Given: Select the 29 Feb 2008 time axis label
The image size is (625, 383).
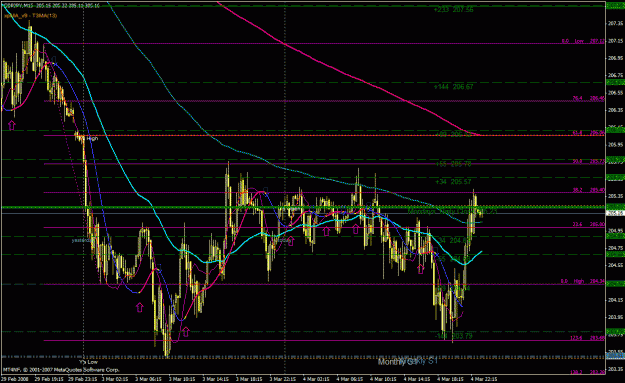Looking at the screenshot, I should click(15, 379).
